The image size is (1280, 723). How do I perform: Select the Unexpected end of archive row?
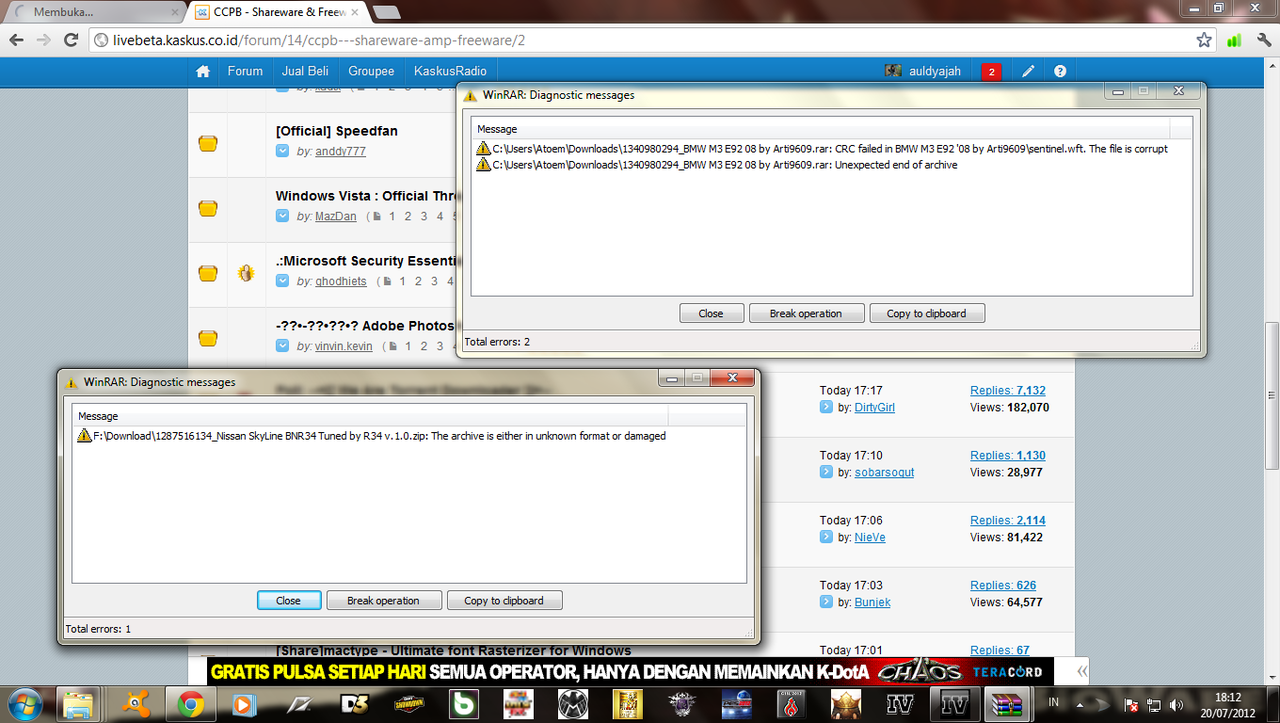coord(717,165)
